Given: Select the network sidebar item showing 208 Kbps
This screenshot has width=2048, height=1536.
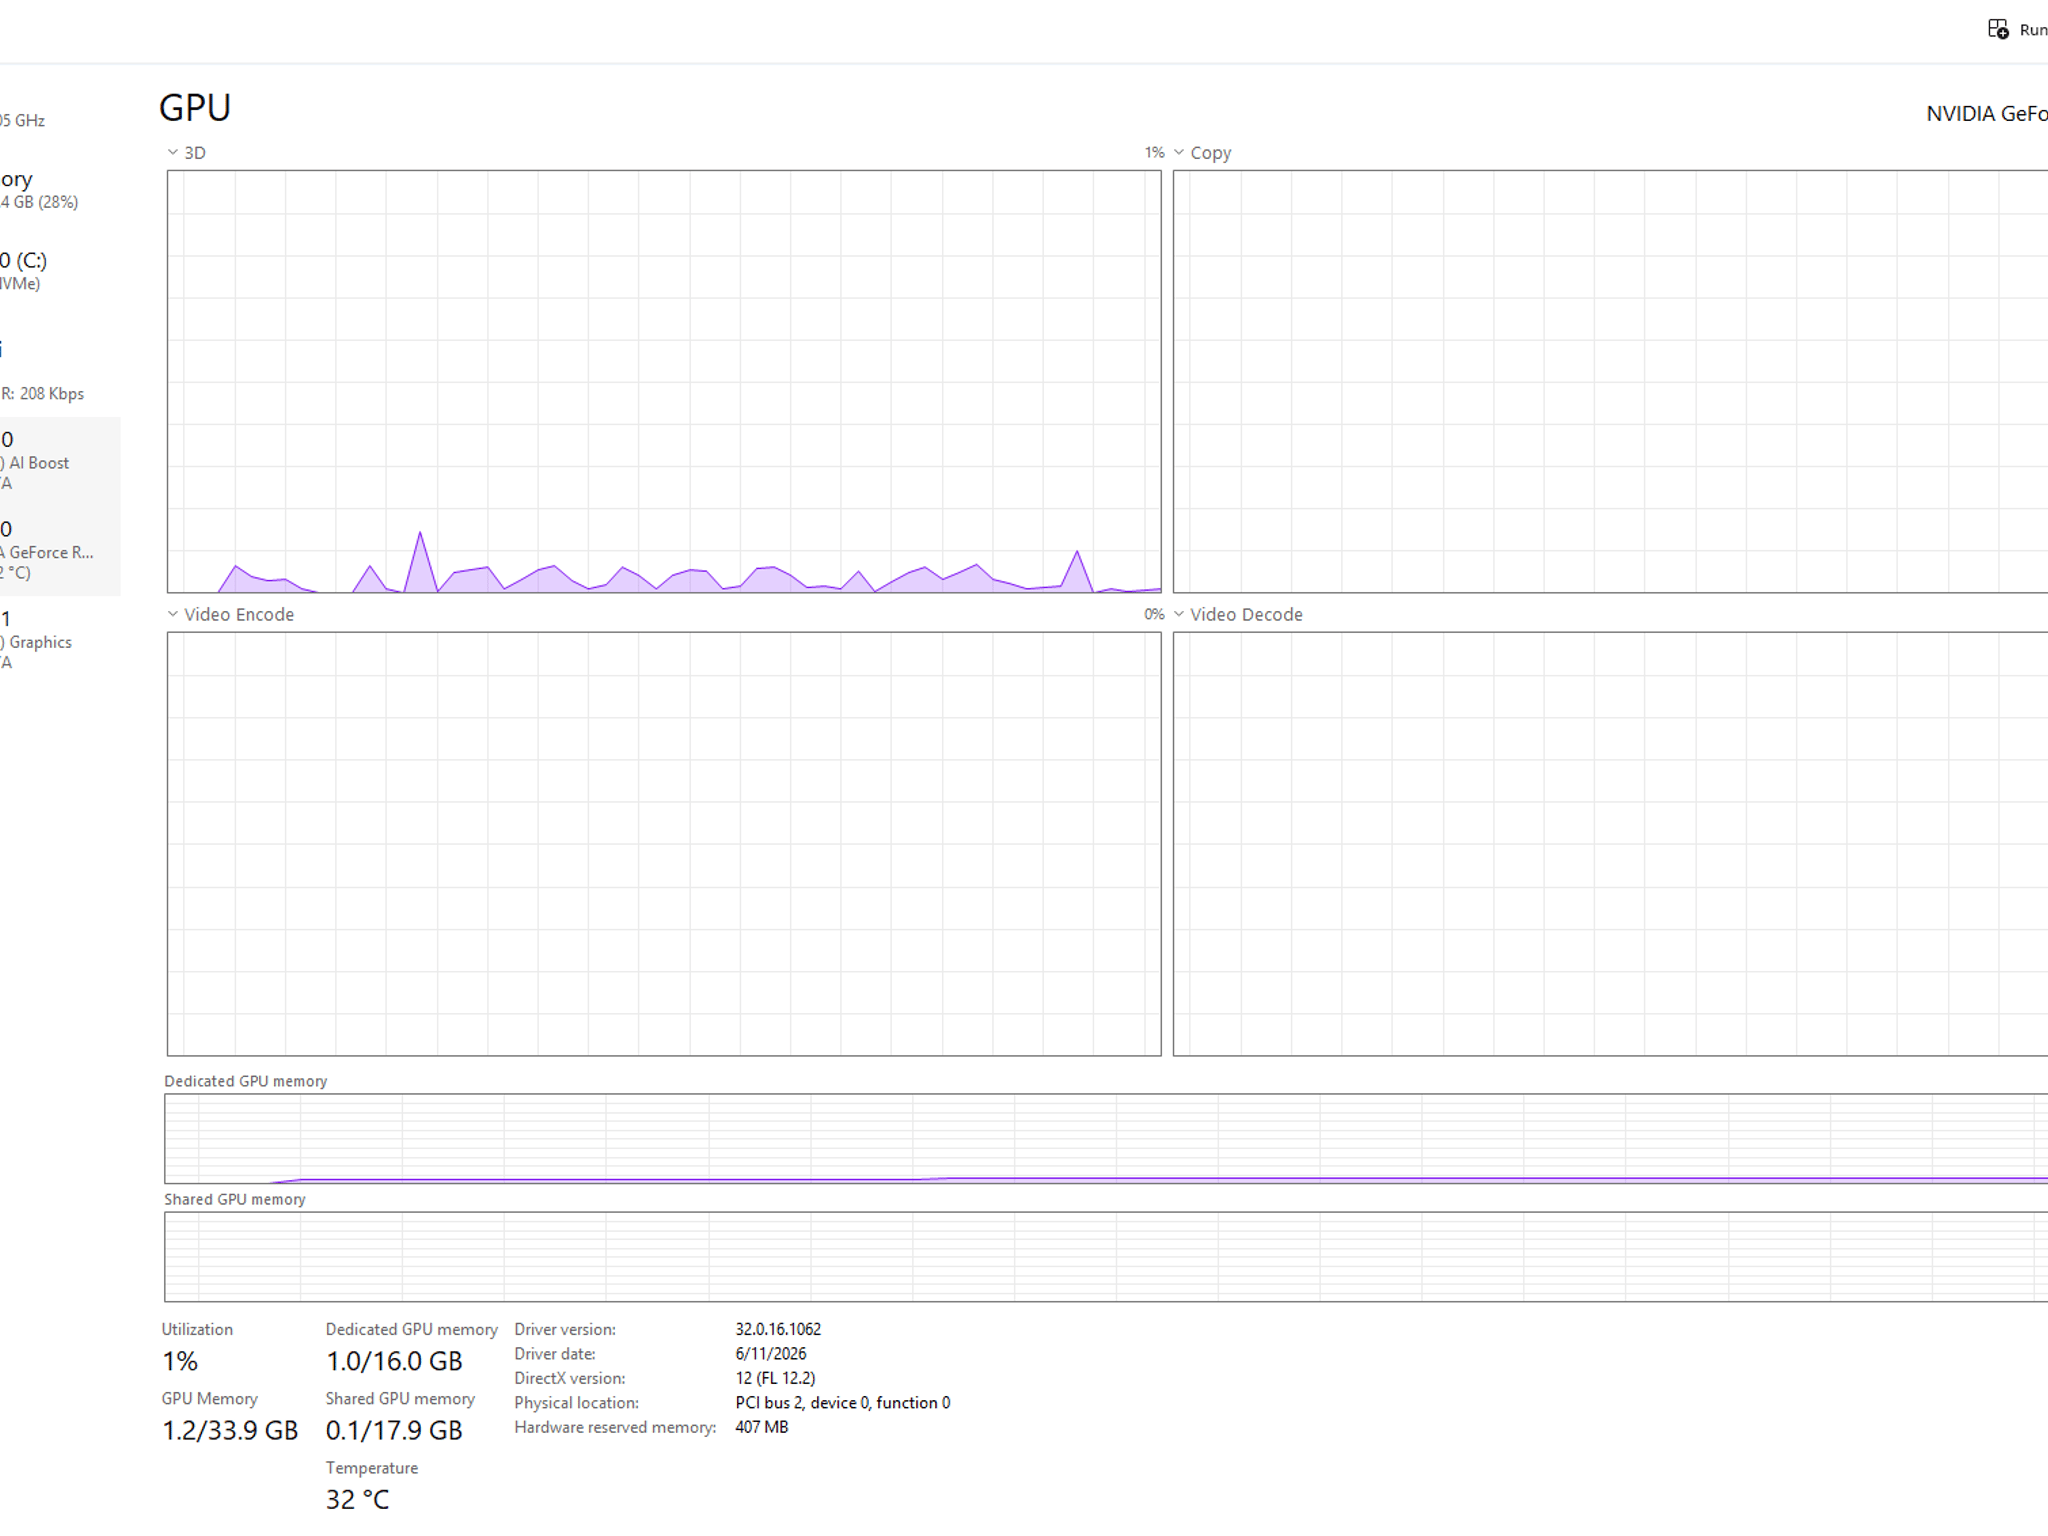Looking at the screenshot, I should pos(60,370).
